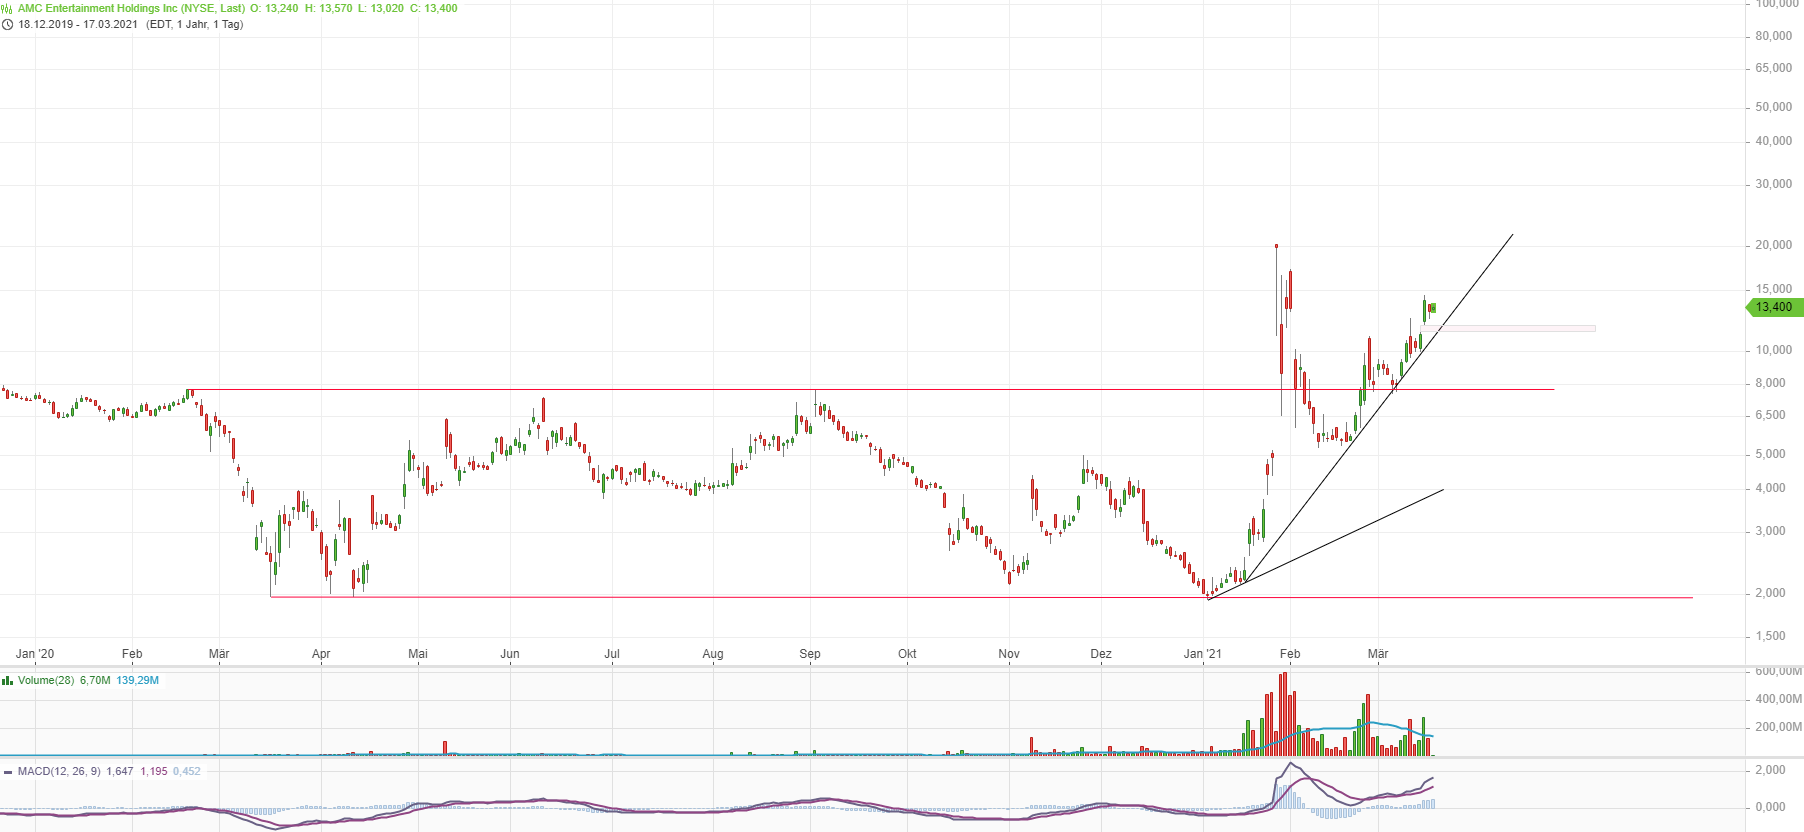Click the 20,000 price axis label
This screenshot has height=832, width=1804.
click(1774, 245)
